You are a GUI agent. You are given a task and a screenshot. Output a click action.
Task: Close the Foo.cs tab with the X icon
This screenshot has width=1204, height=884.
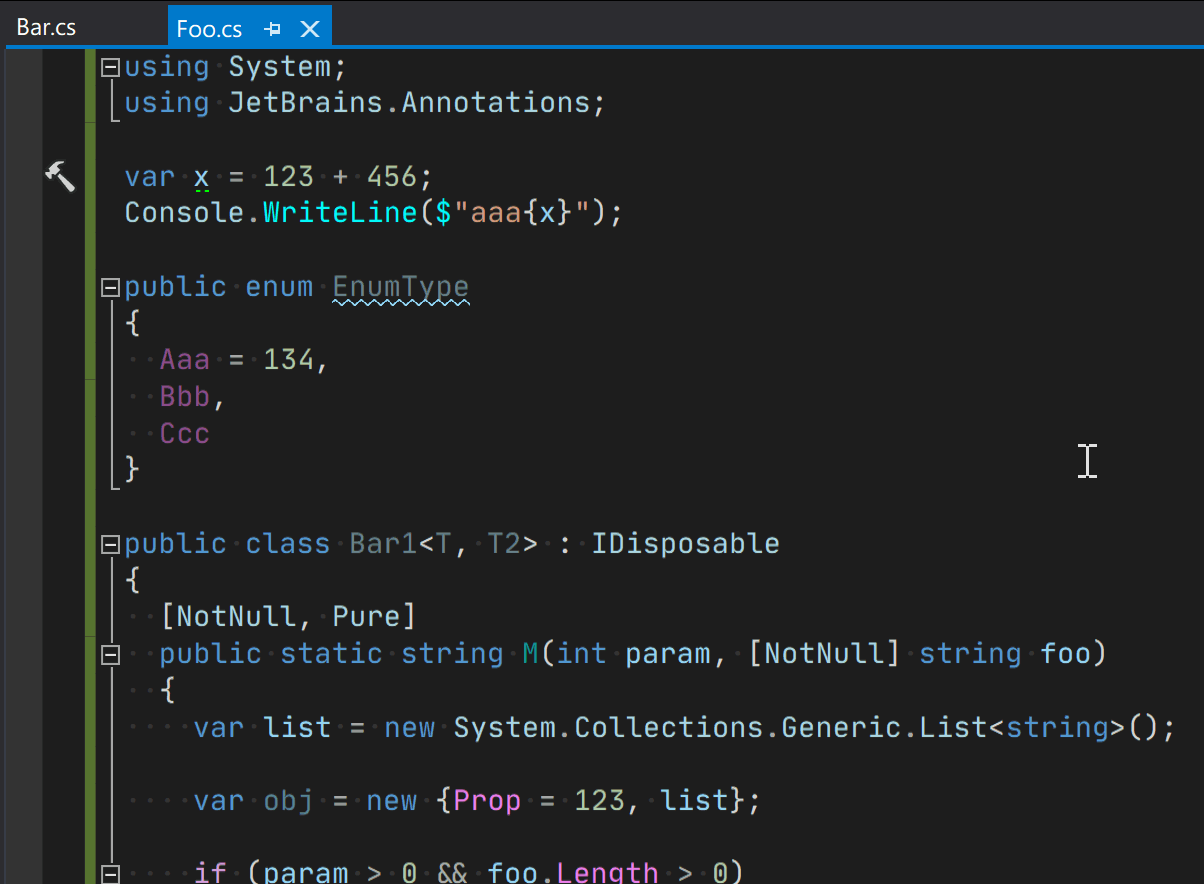point(310,27)
